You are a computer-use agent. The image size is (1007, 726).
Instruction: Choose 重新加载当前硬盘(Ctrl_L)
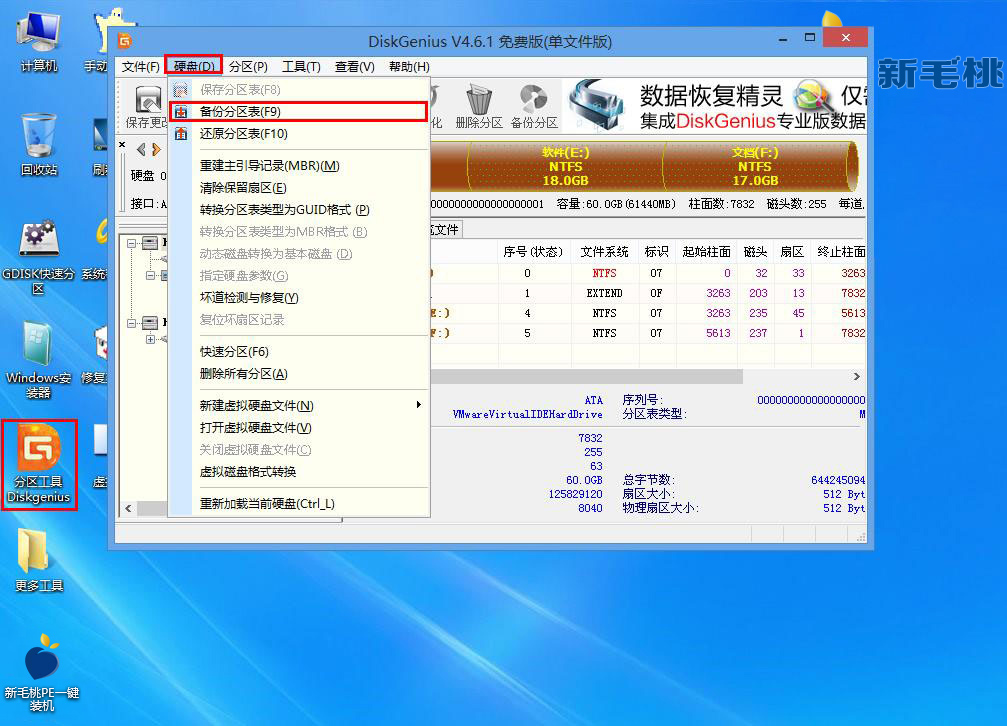point(299,504)
